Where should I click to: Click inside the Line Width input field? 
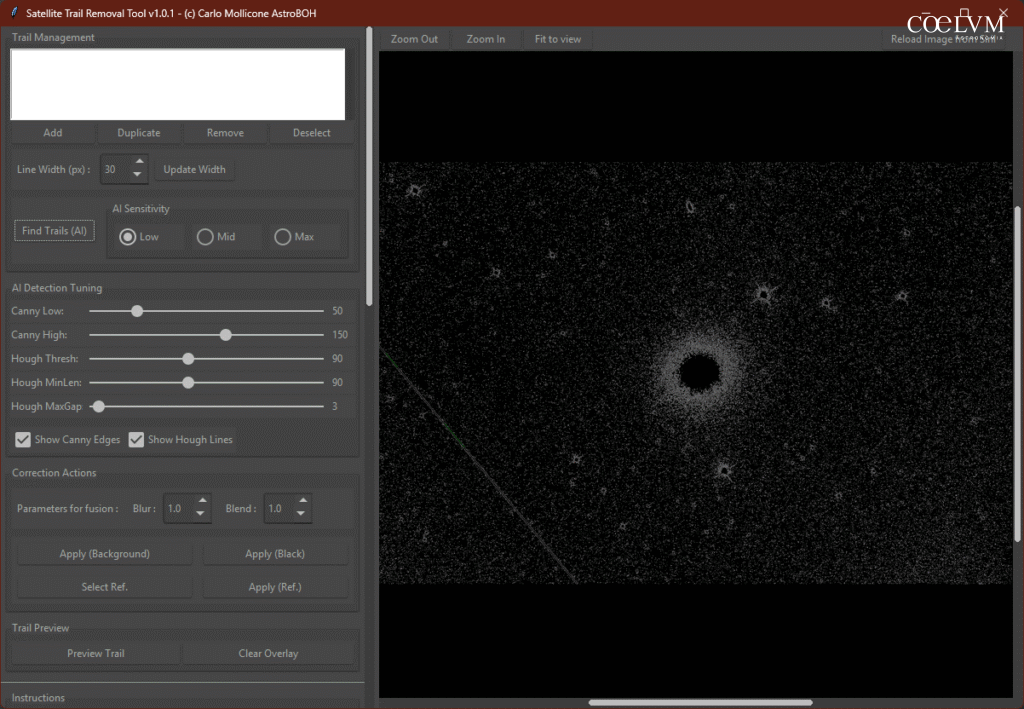point(114,170)
